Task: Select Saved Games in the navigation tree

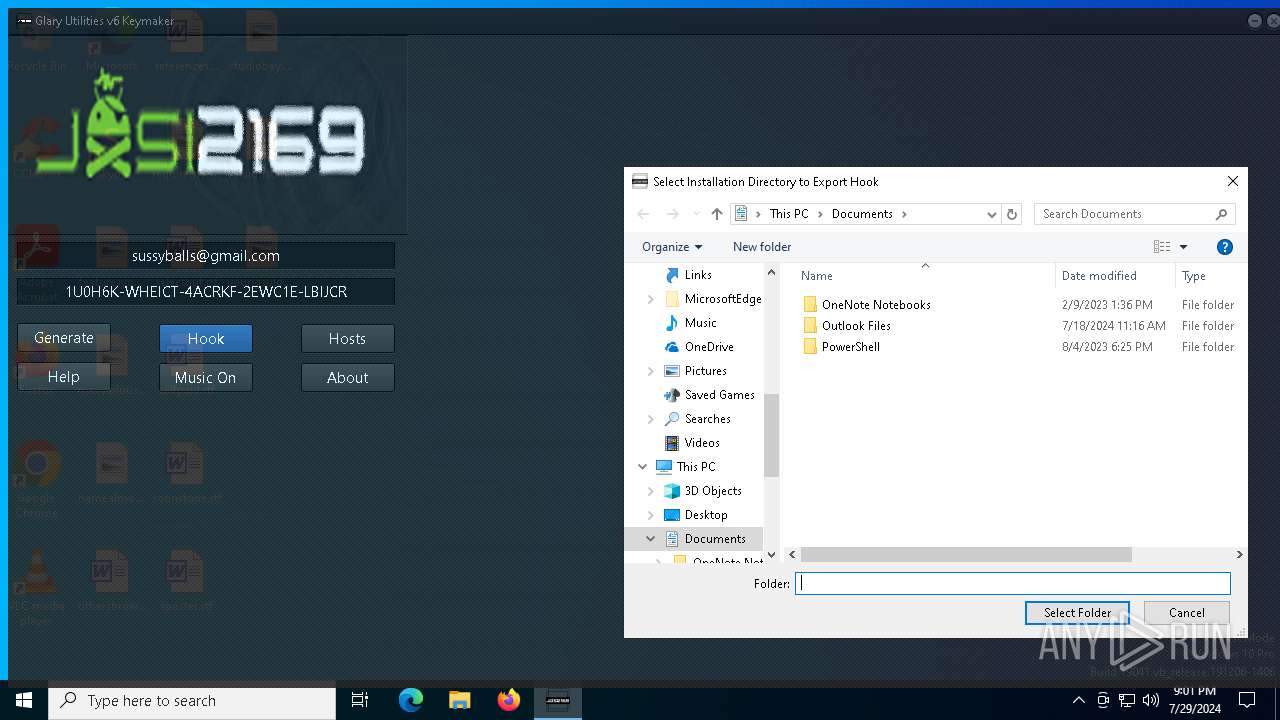Action: click(719, 395)
